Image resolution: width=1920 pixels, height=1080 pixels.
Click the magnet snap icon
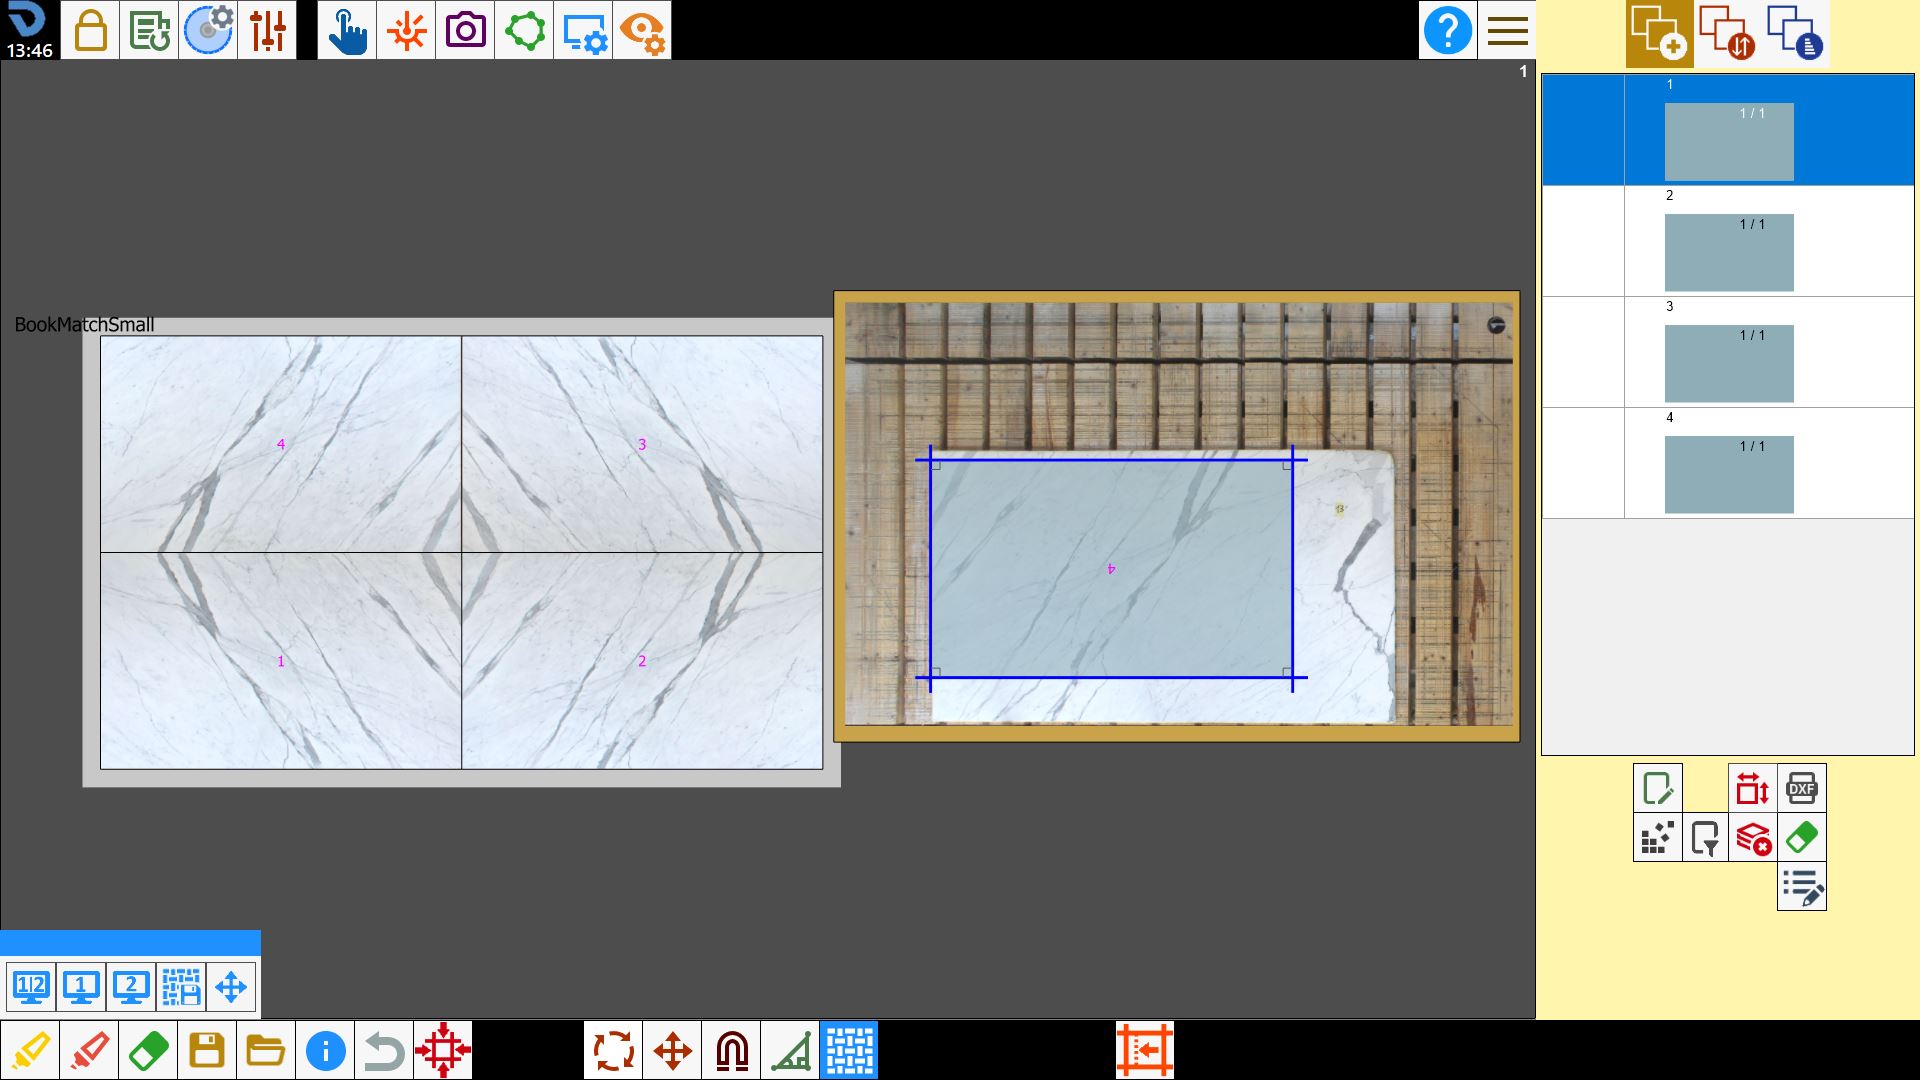[x=731, y=1050]
